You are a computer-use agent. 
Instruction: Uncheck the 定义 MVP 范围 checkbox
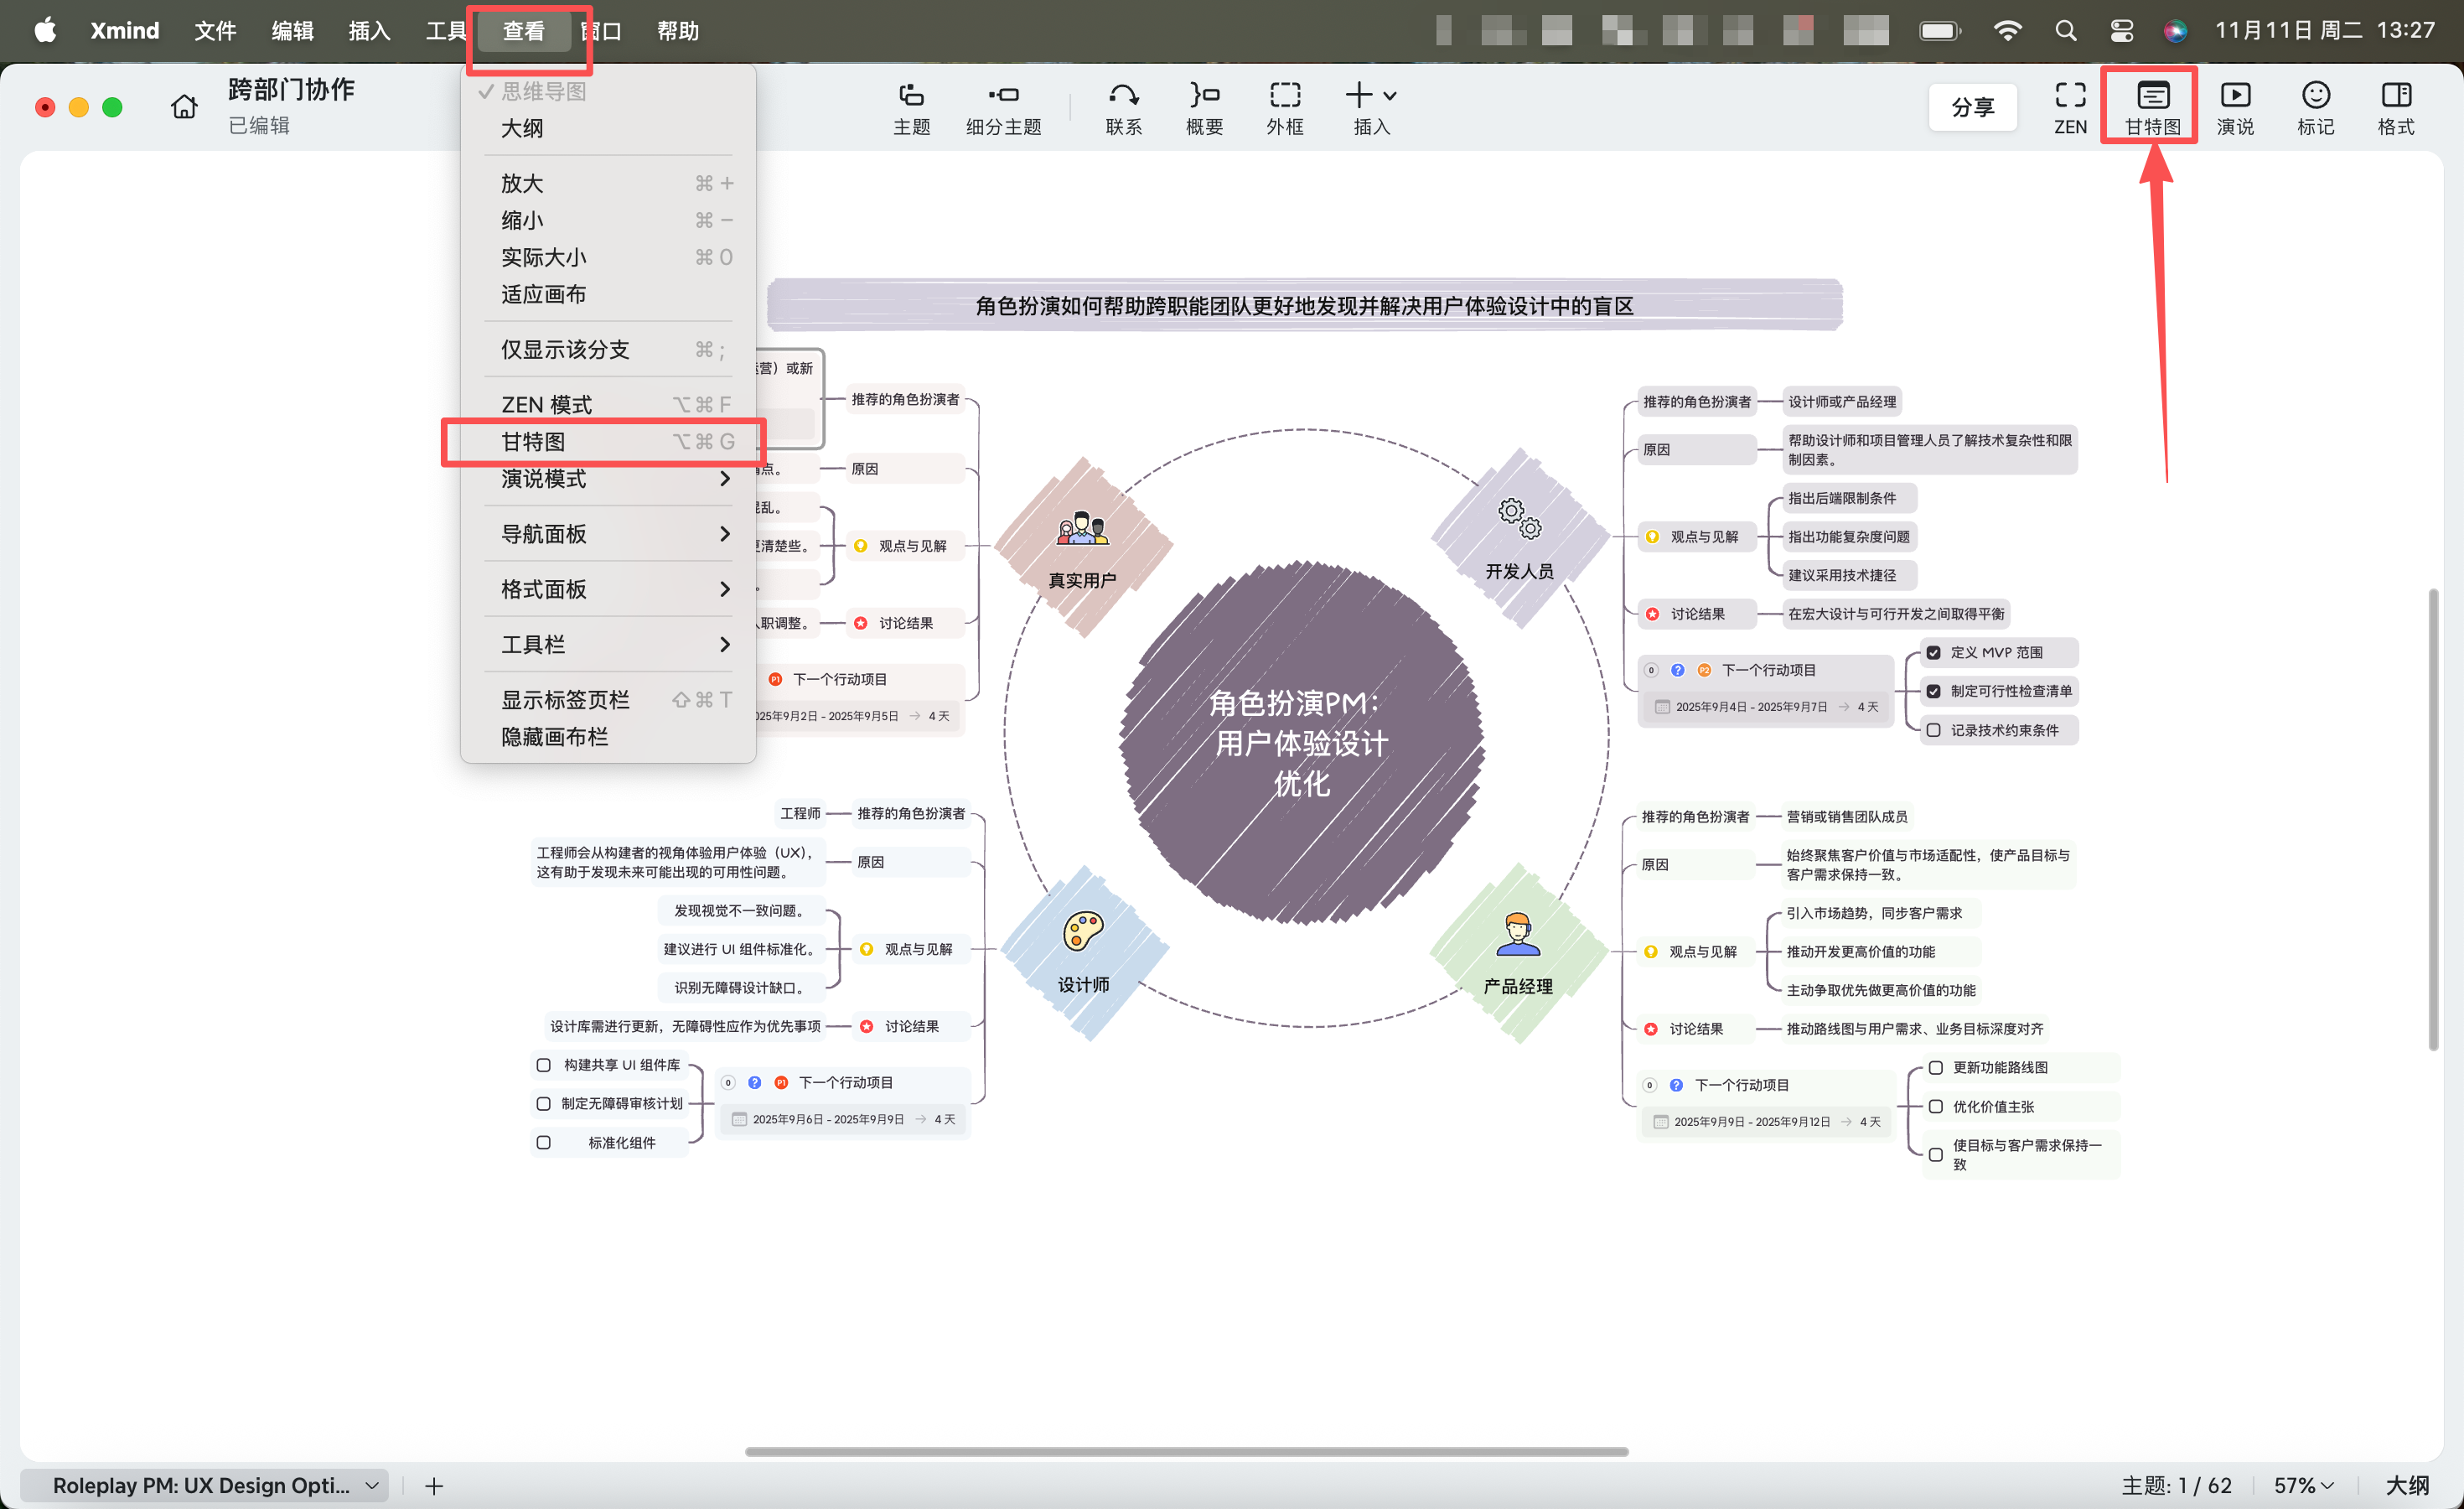point(1933,653)
